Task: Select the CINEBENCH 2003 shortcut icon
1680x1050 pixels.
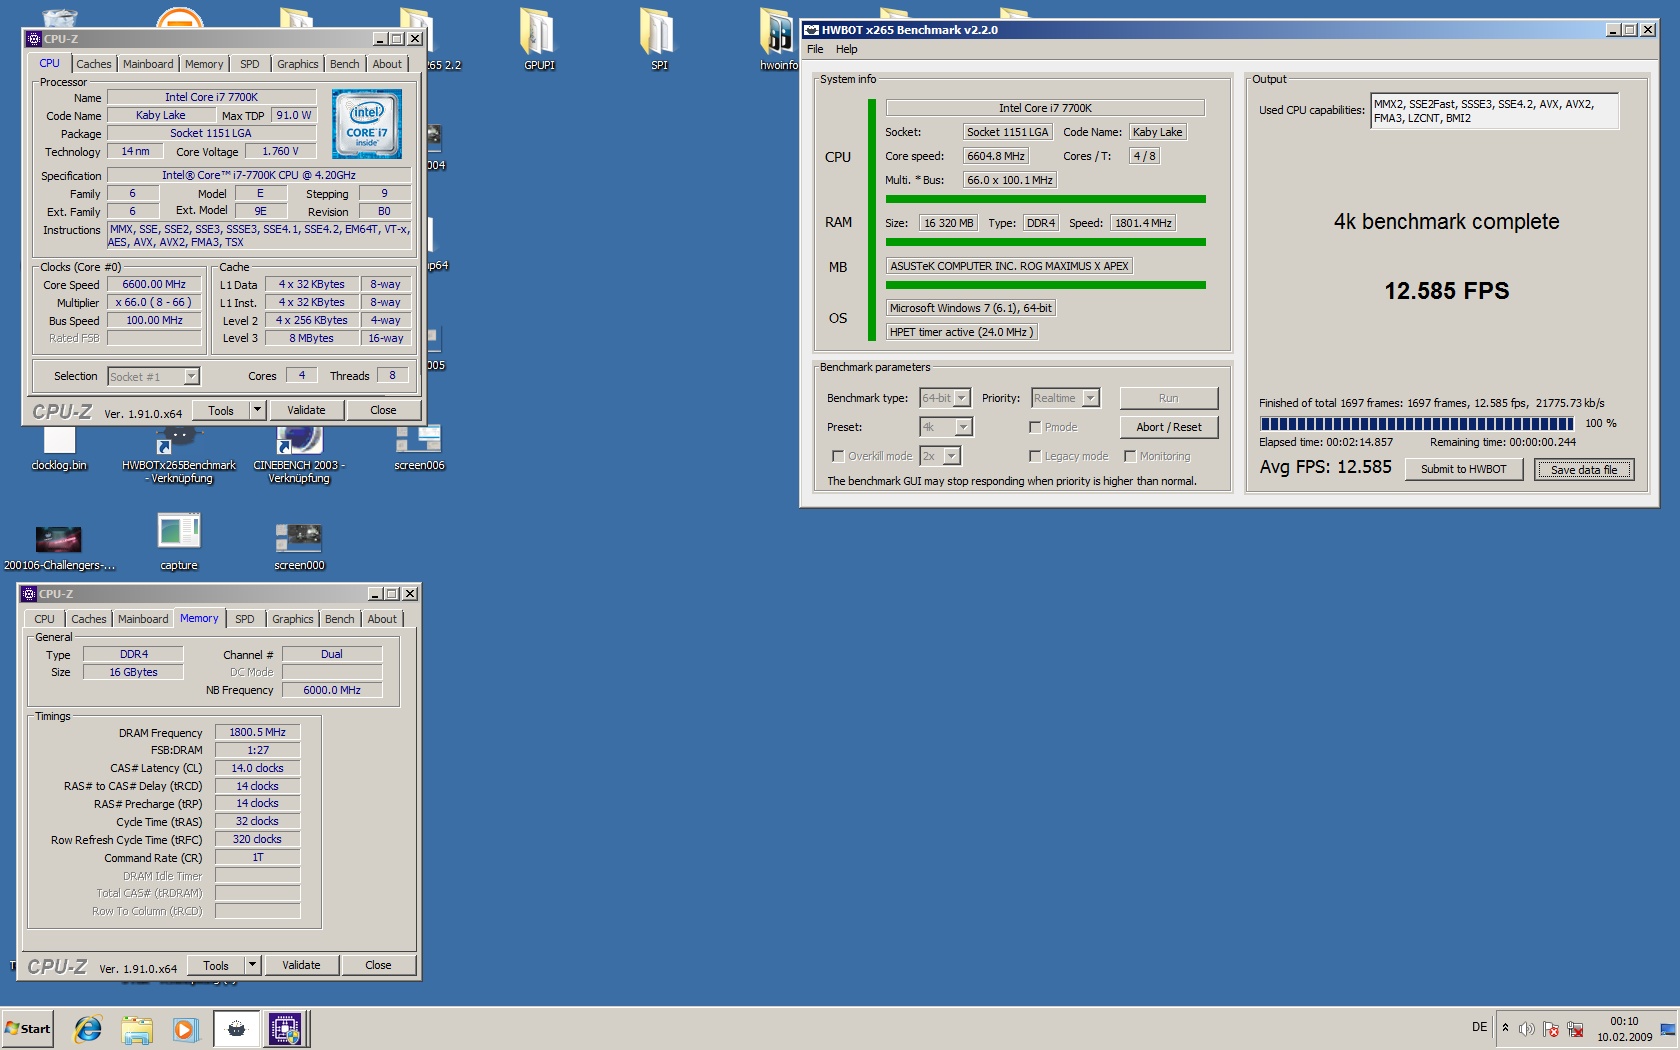Action: (x=299, y=453)
